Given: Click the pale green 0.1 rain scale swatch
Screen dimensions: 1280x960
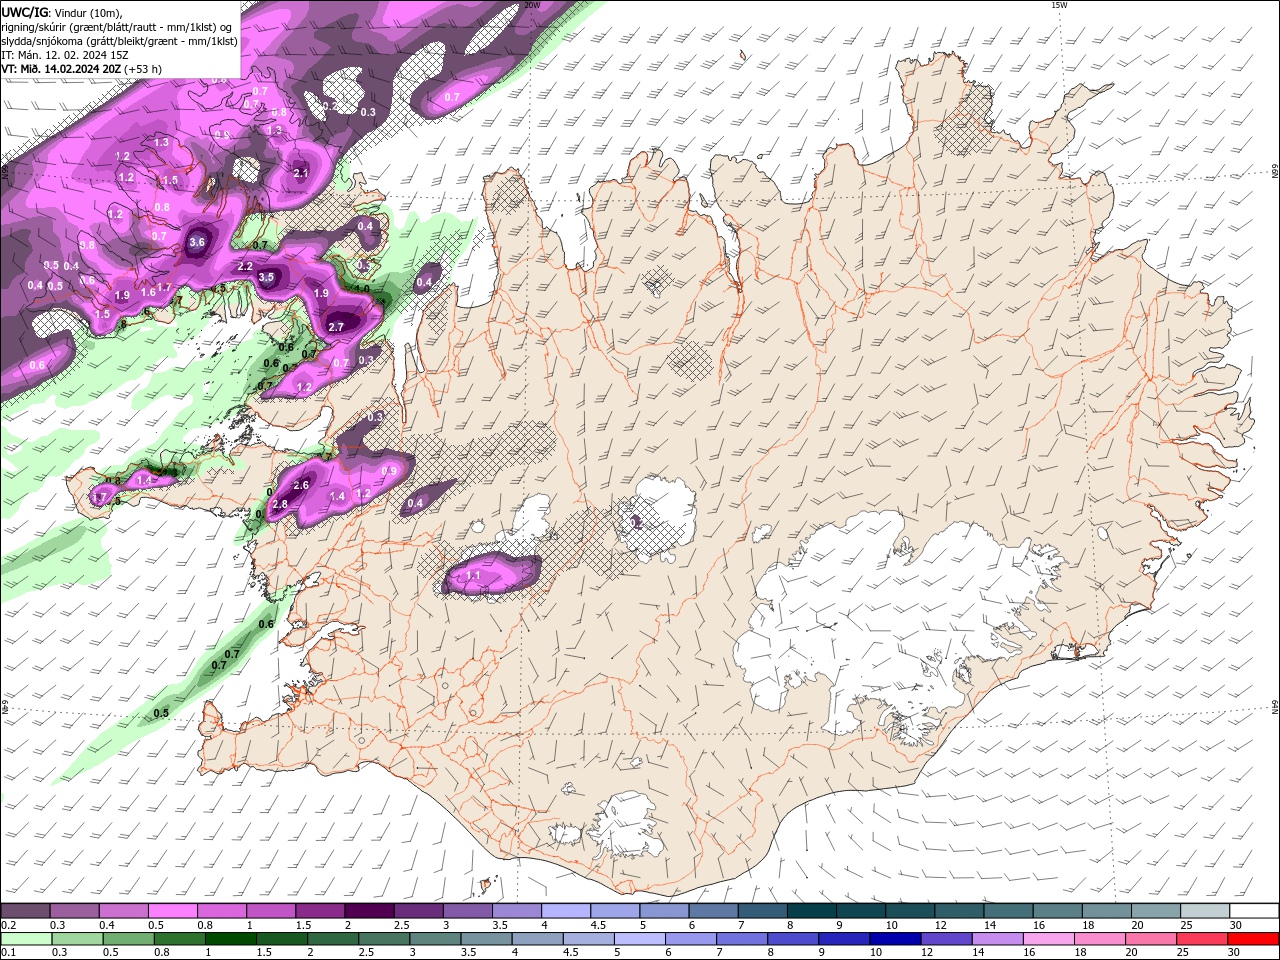Looking at the screenshot, I should 26,939.
